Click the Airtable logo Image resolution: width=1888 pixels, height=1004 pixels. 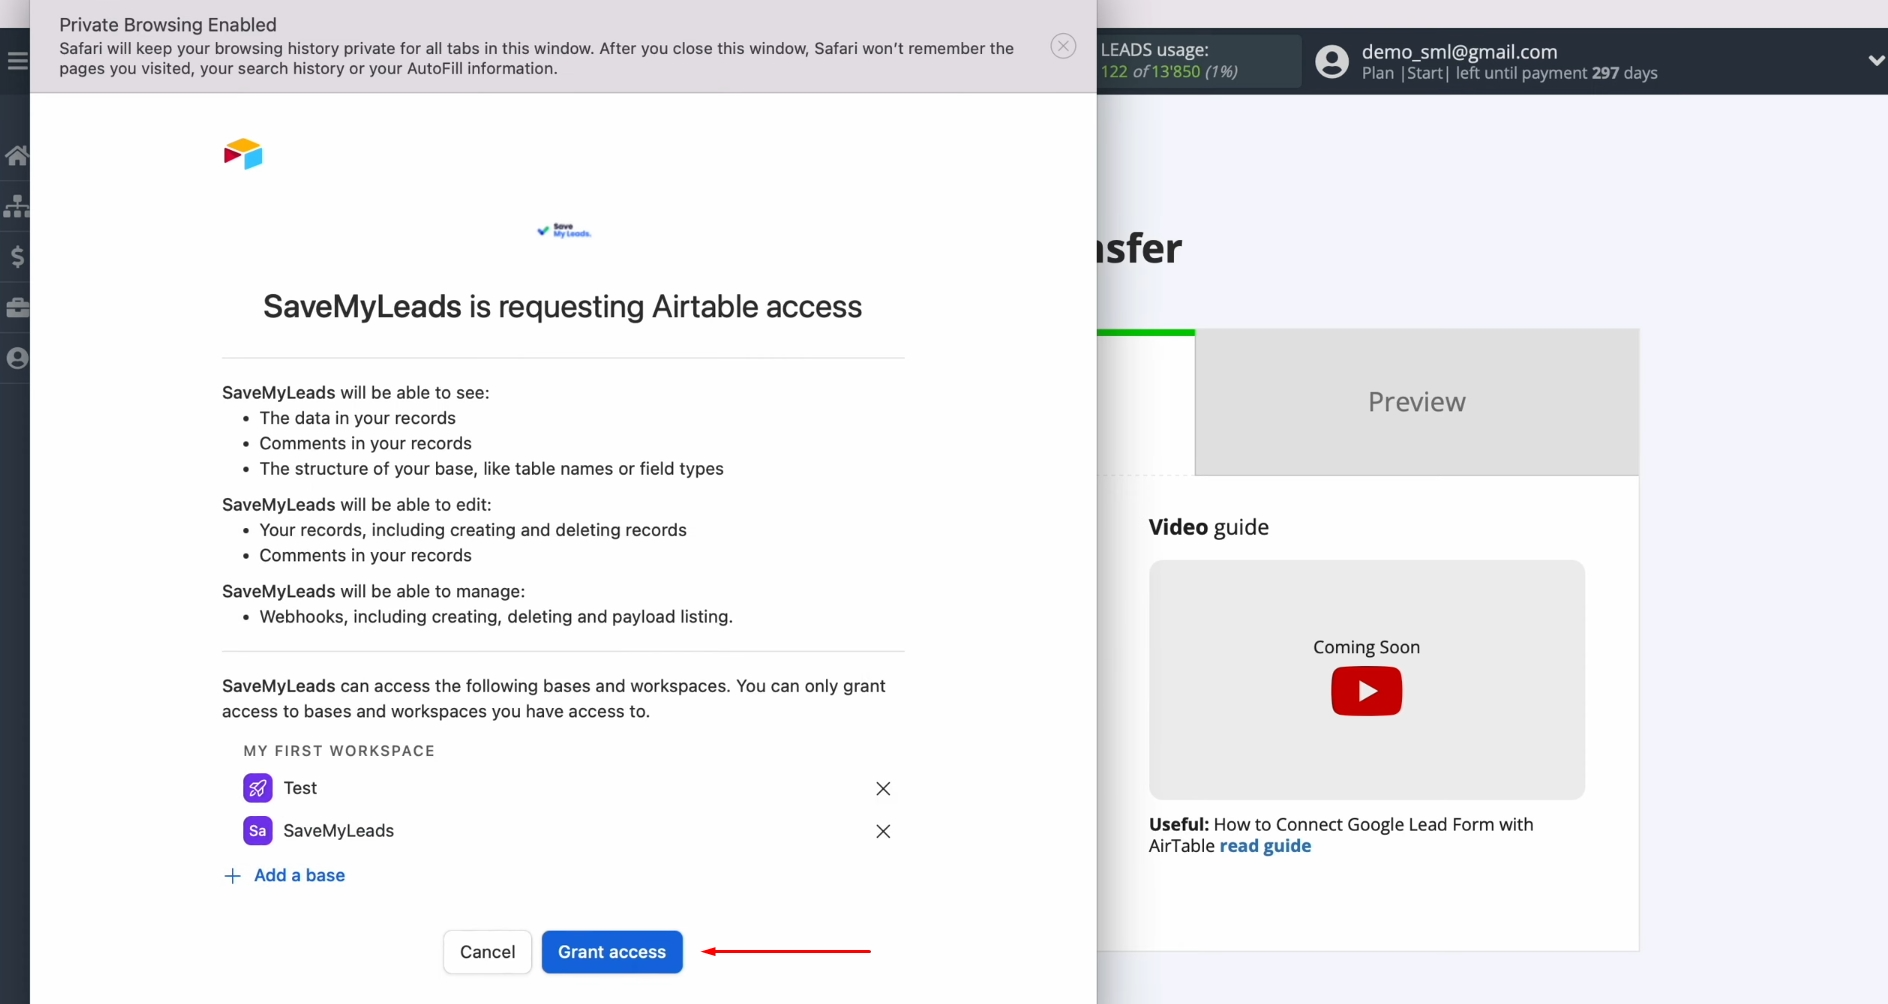tap(243, 154)
